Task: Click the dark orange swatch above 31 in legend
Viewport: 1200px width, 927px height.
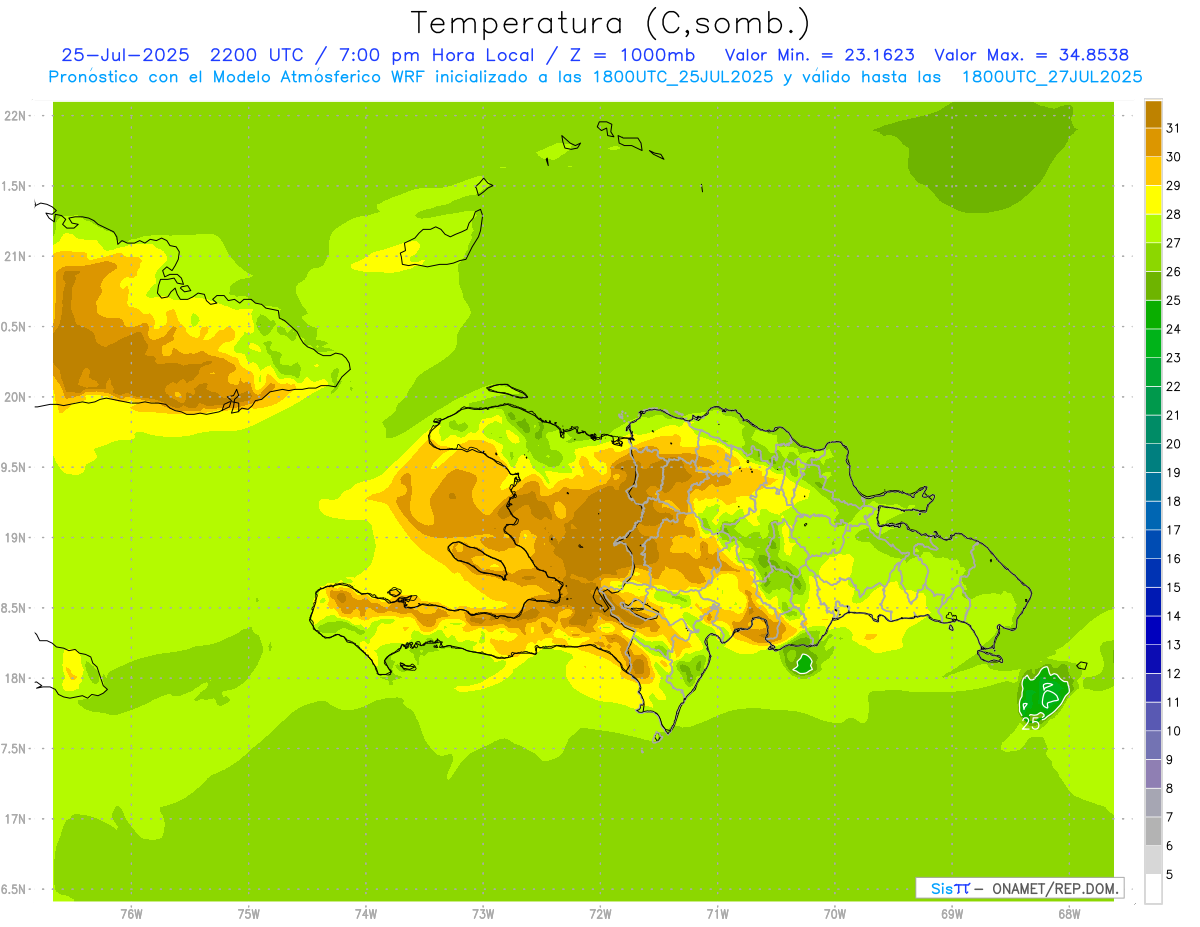Action: point(1153,114)
